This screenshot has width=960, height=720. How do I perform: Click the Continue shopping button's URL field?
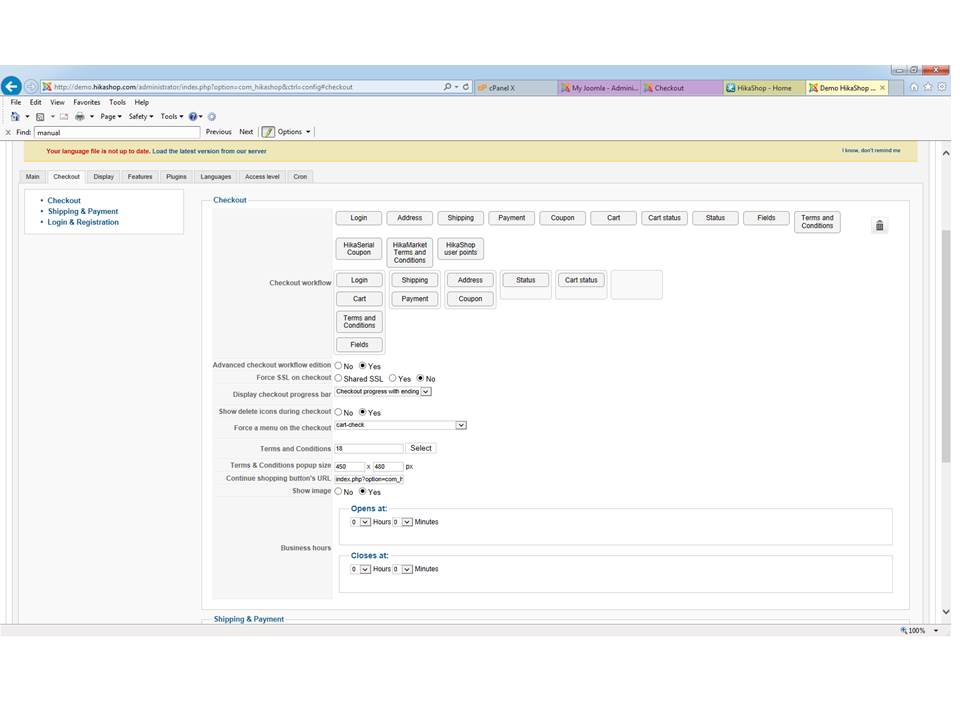368,479
